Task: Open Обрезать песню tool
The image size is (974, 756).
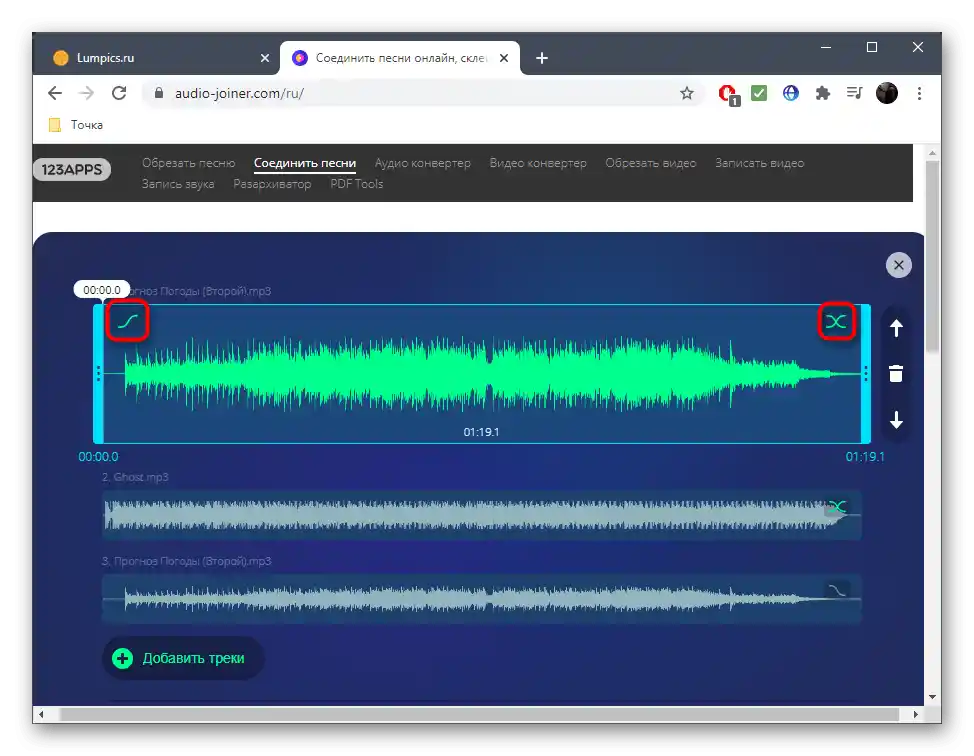Action: pos(188,163)
